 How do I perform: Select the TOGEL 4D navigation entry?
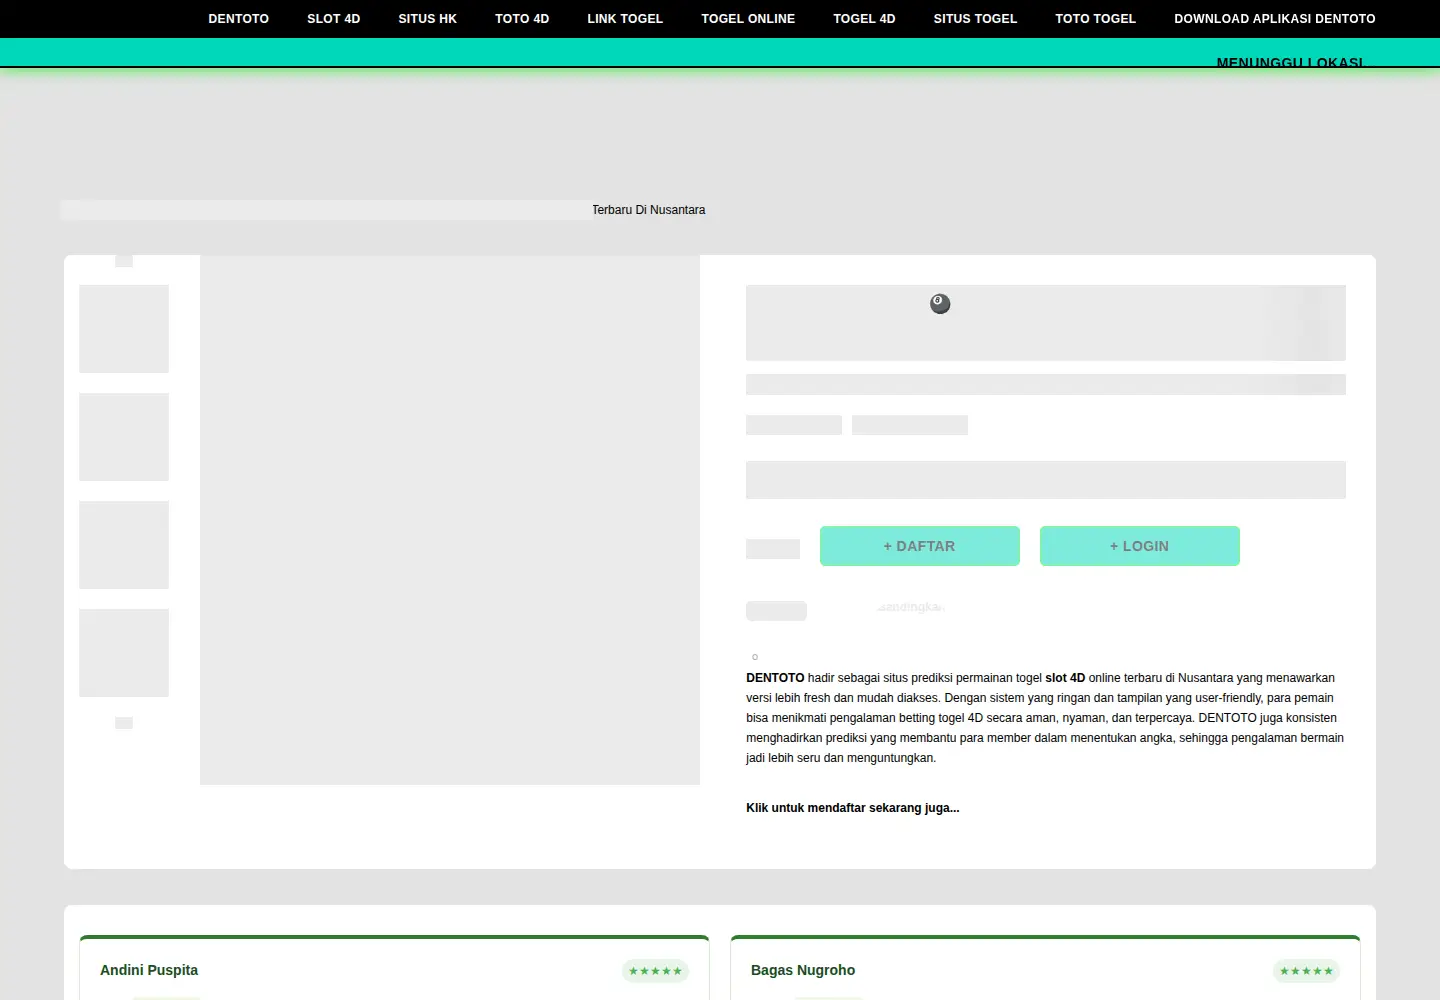click(x=864, y=19)
